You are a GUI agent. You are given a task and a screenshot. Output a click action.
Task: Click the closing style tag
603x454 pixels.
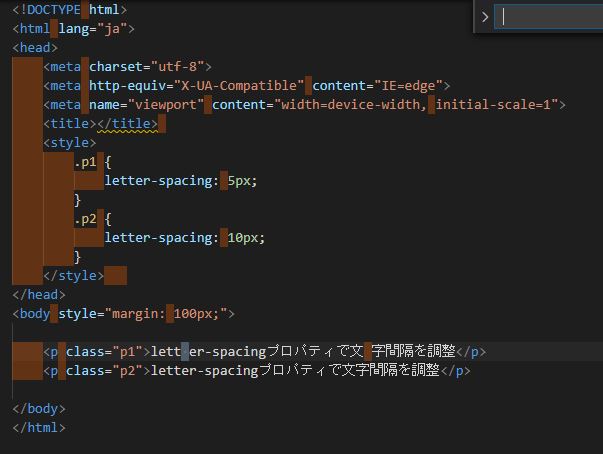73,276
